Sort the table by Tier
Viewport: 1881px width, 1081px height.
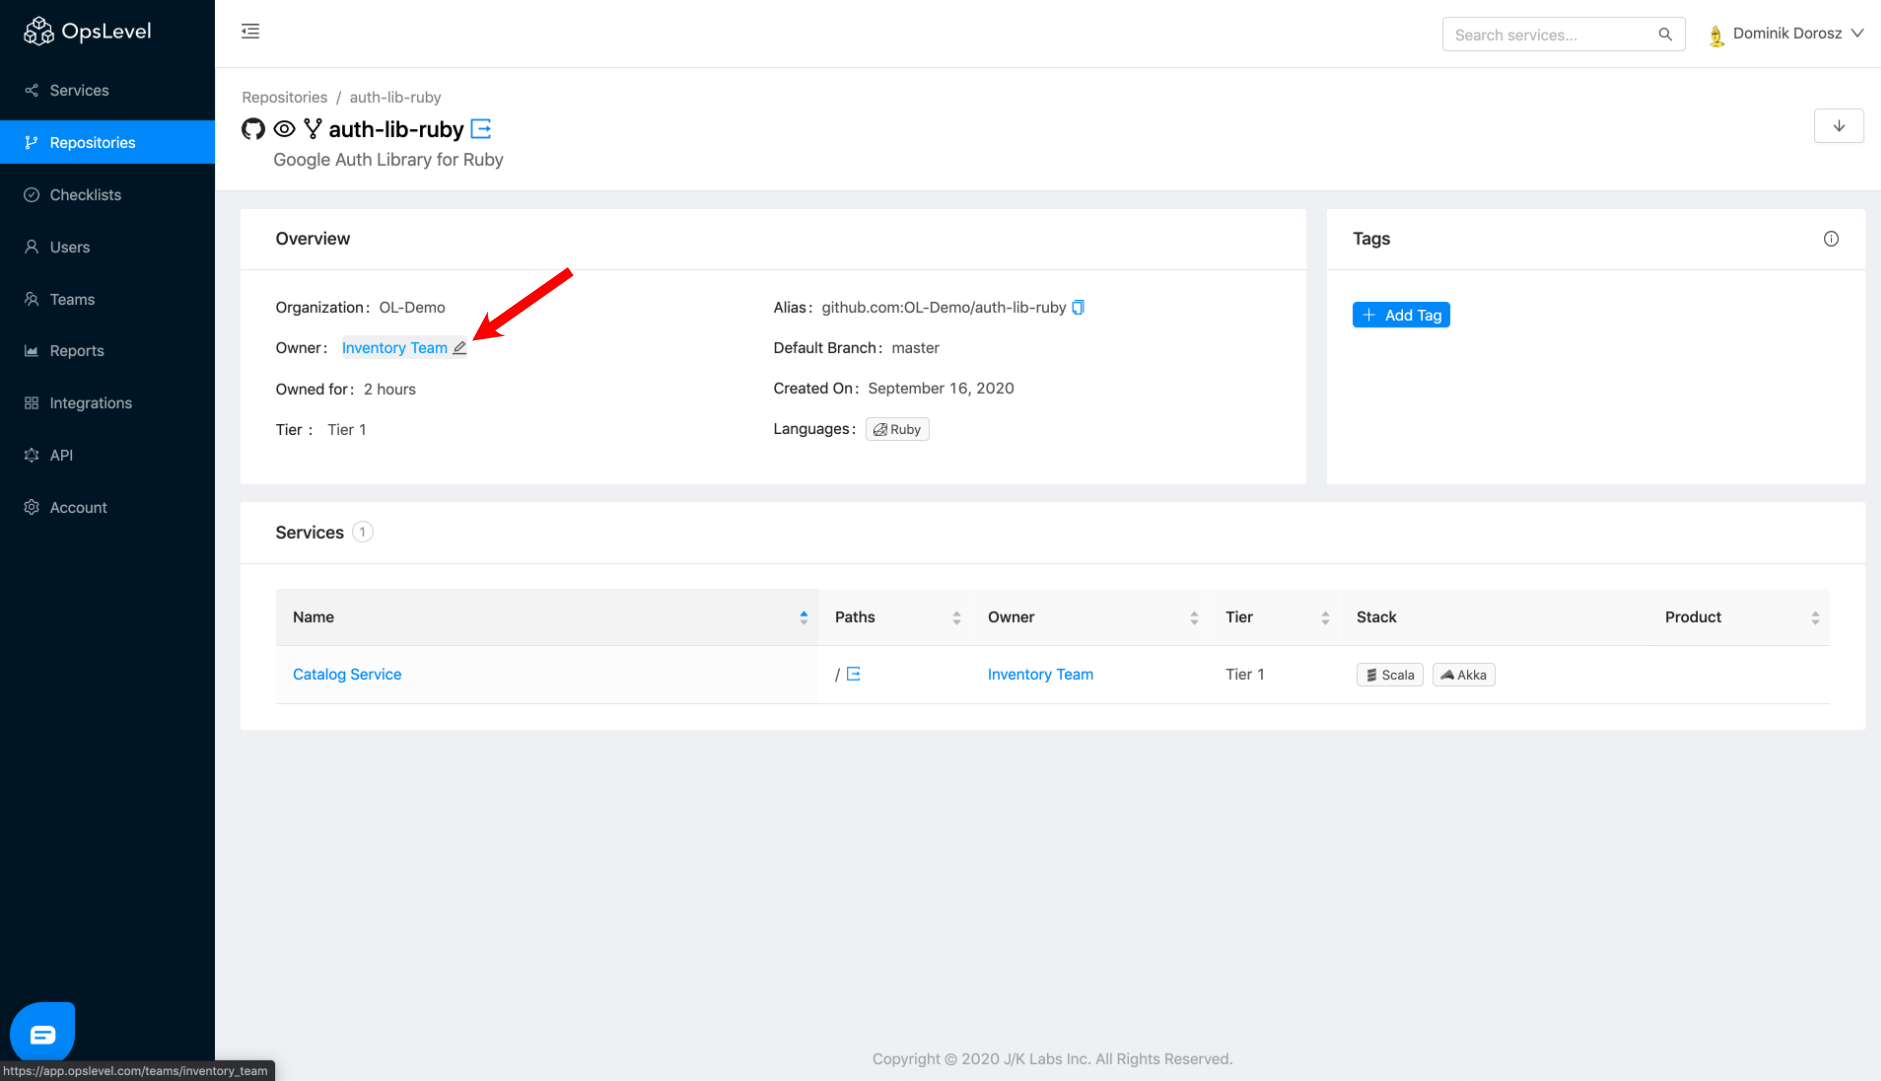coord(1275,617)
